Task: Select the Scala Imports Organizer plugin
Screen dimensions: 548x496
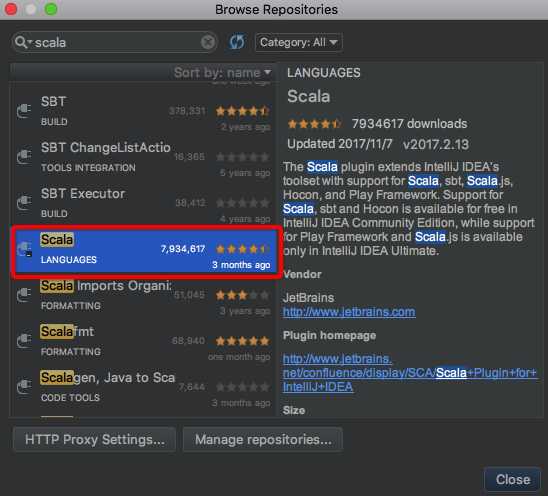Action: point(144,295)
